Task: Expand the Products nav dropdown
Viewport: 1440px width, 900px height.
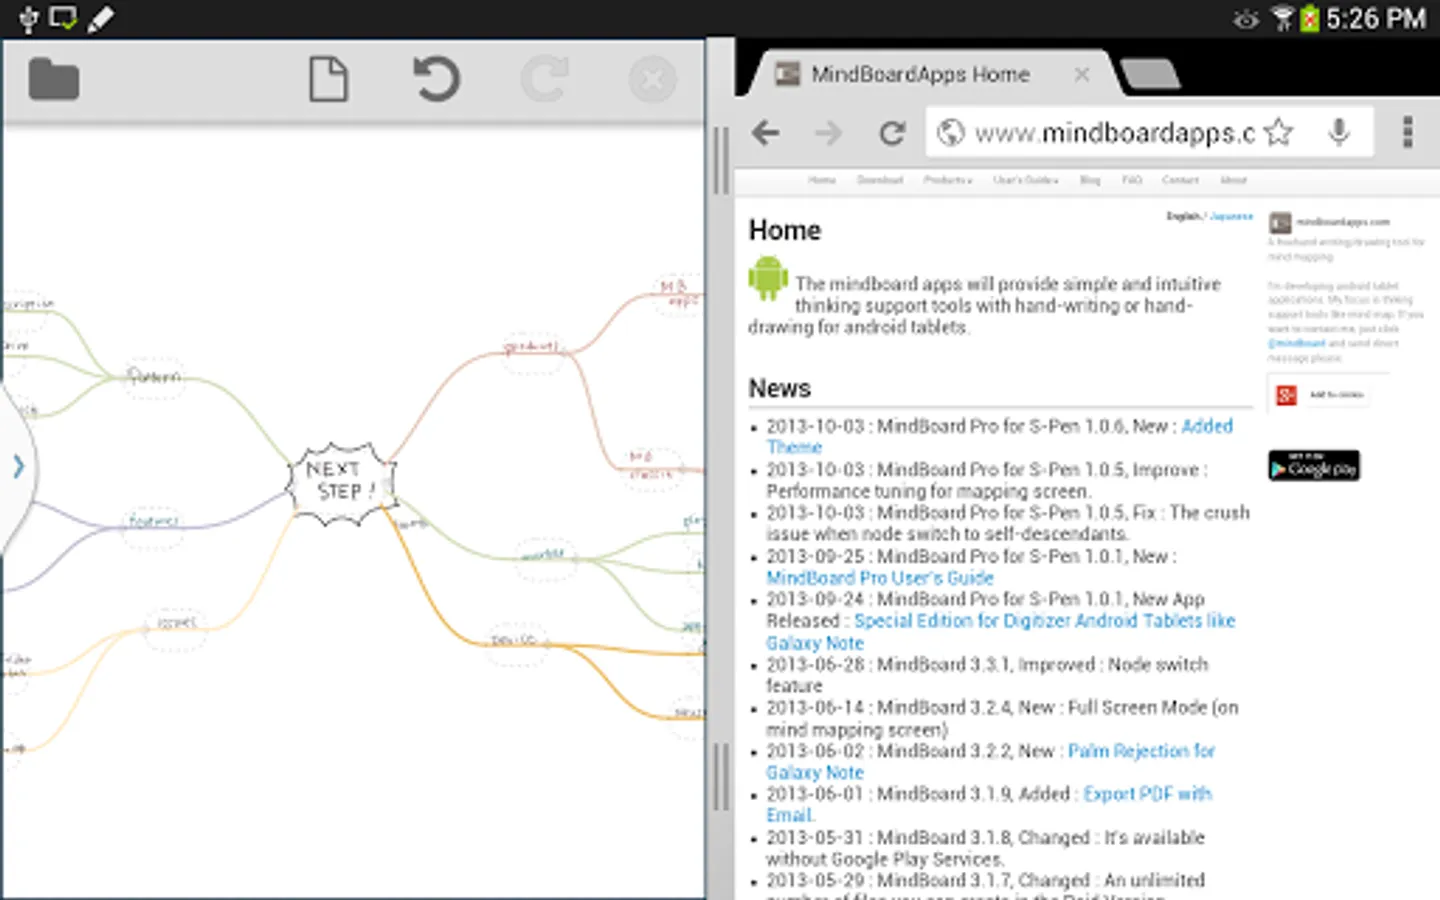Action: click(x=948, y=180)
